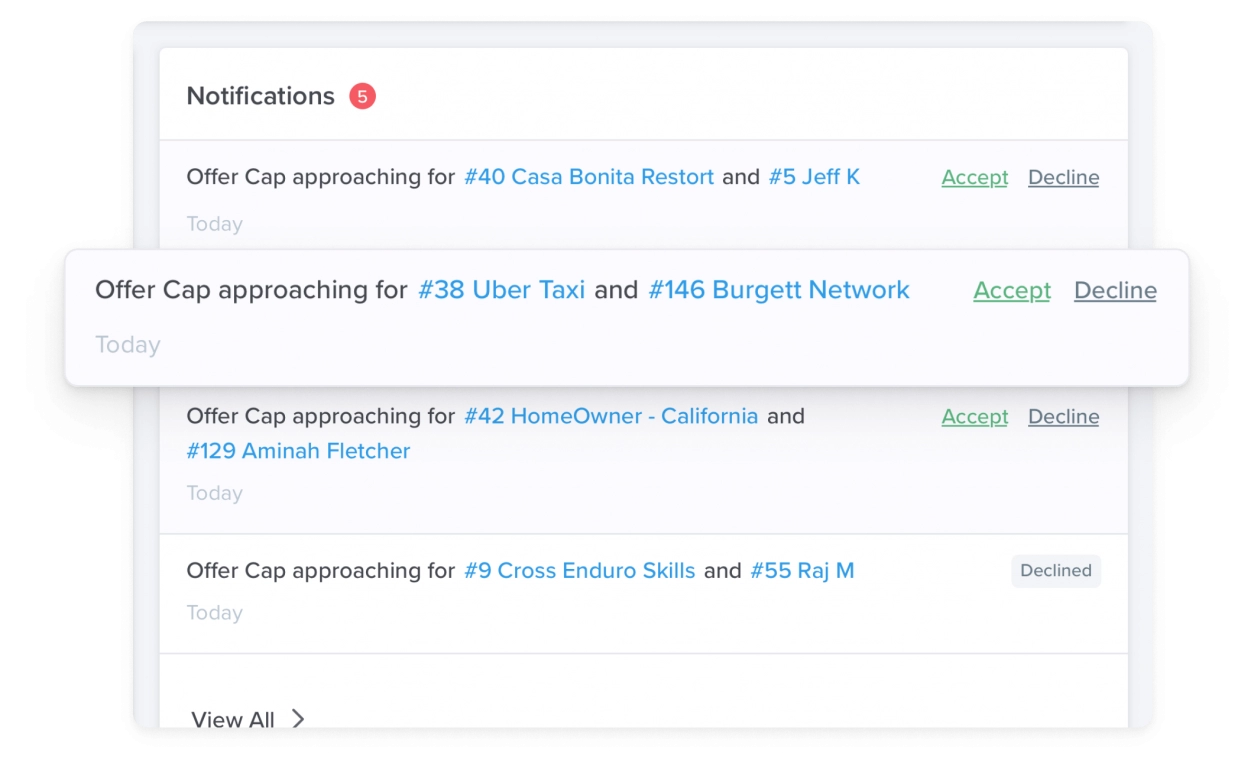Accept the Casa Bonita Restort offer notification
Image resolution: width=1254 pixels, height=762 pixels.
point(974,177)
